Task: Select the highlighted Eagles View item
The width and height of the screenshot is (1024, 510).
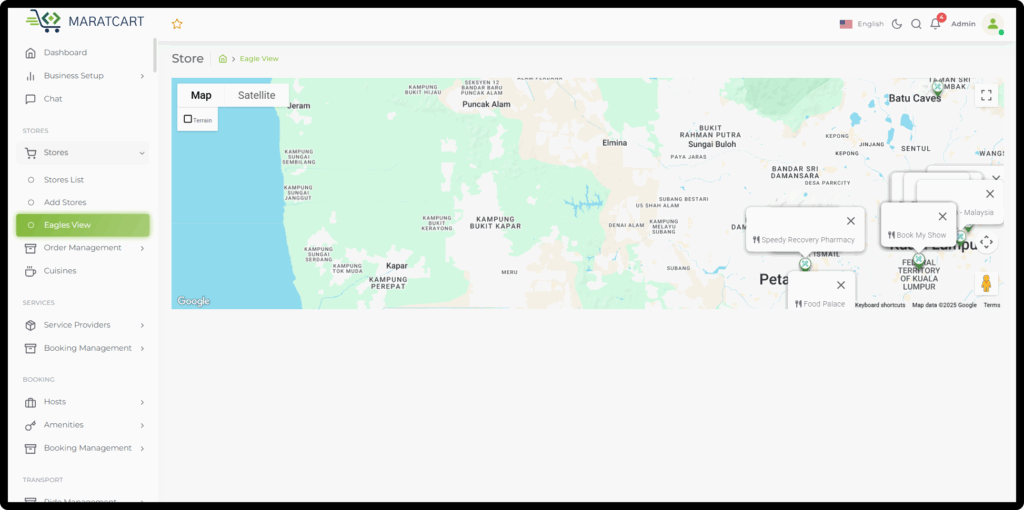Action: [83, 225]
